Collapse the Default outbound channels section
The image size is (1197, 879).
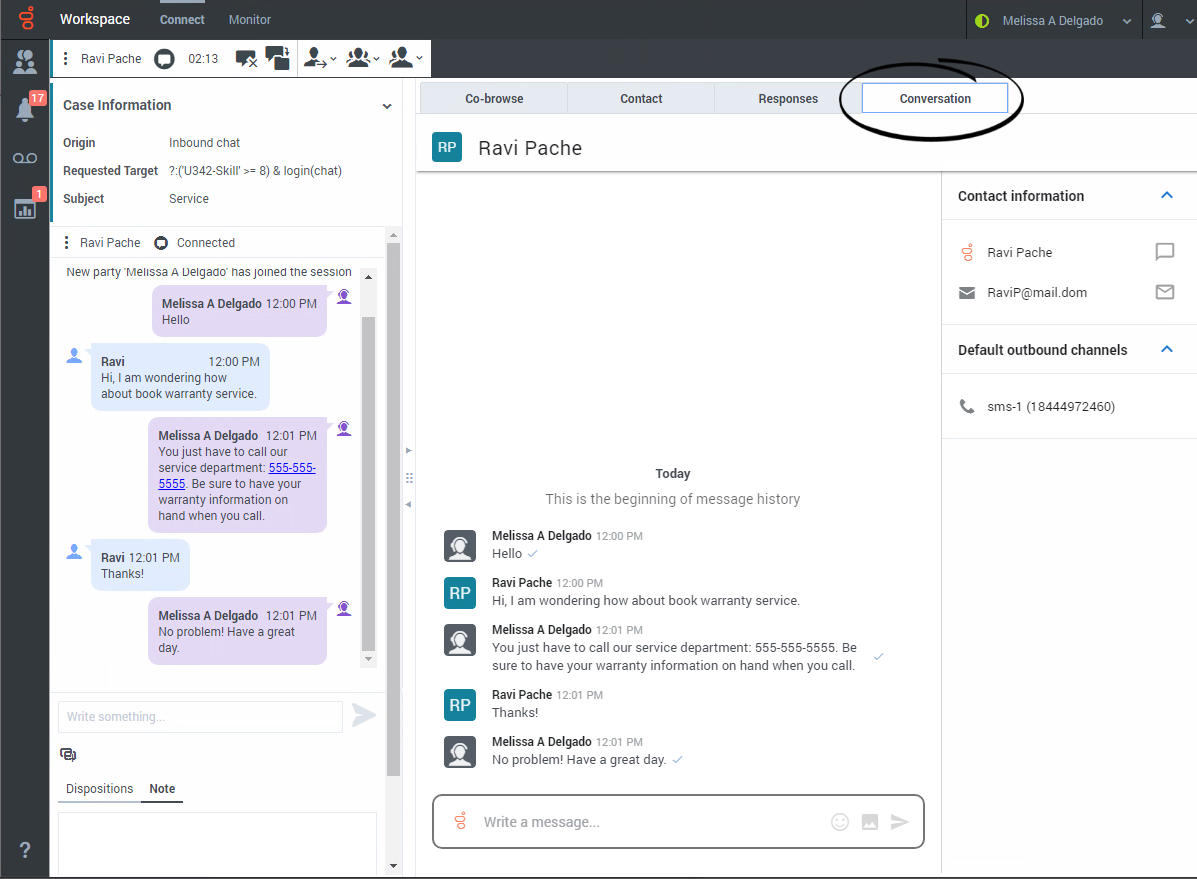1166,350
